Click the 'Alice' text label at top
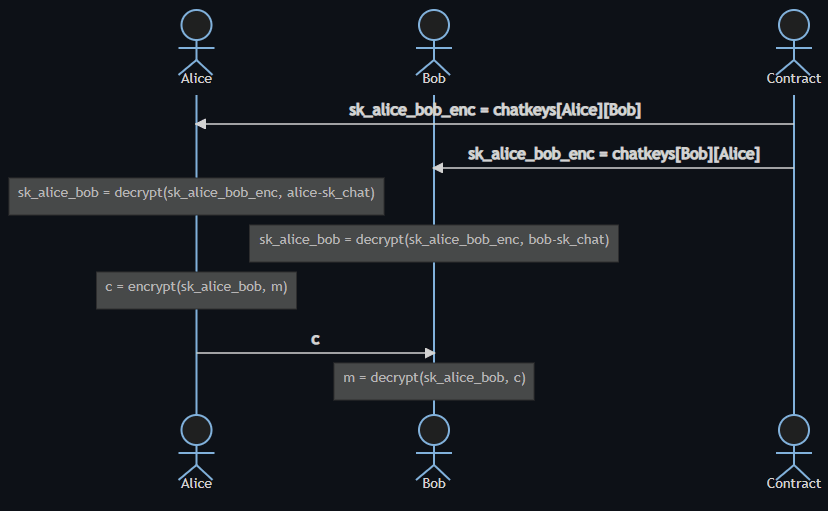This screenshot has width=828, height=511. pos(196,78)
